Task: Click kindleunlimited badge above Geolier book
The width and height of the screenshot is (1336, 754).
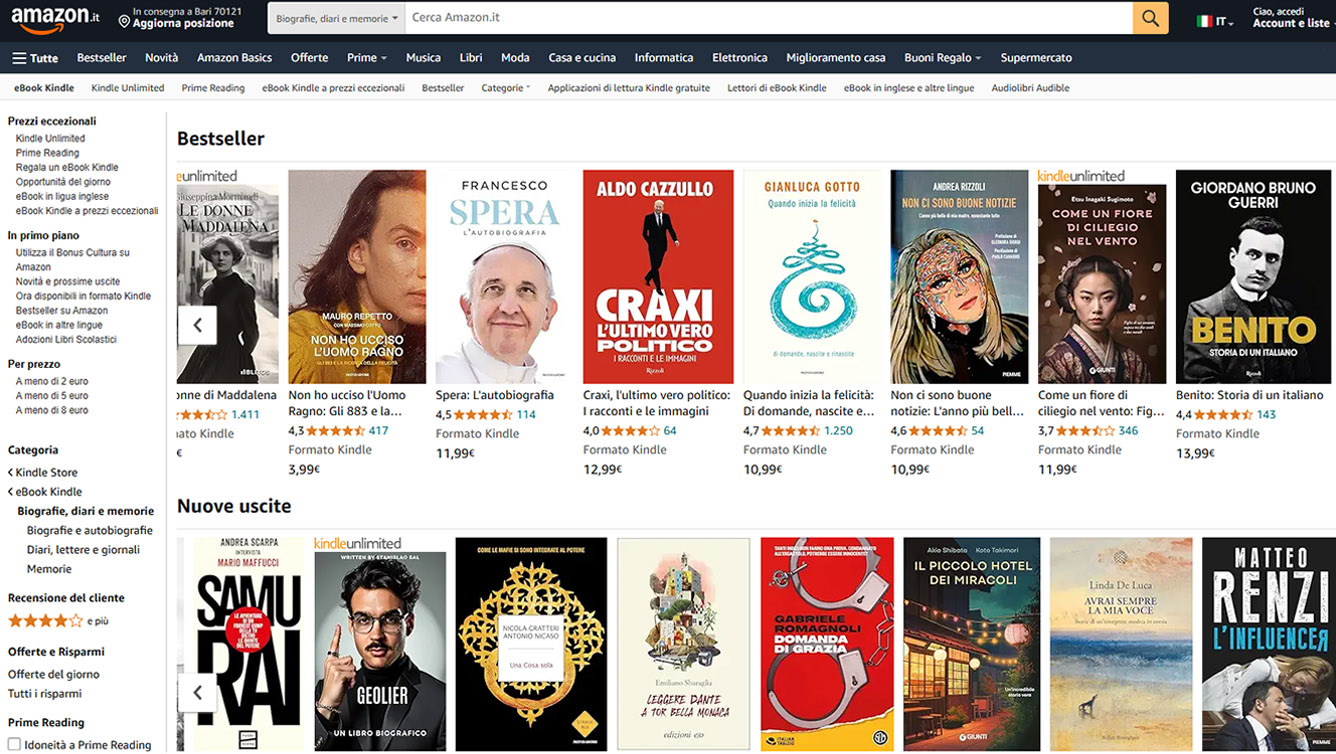Action: click(x=357, y=543)
